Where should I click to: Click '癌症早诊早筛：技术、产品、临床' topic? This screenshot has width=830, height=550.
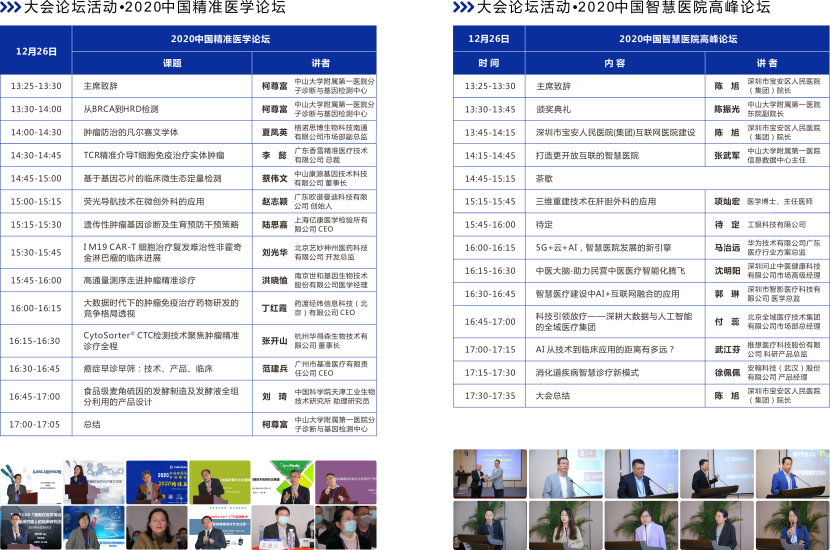click(148, 368)
